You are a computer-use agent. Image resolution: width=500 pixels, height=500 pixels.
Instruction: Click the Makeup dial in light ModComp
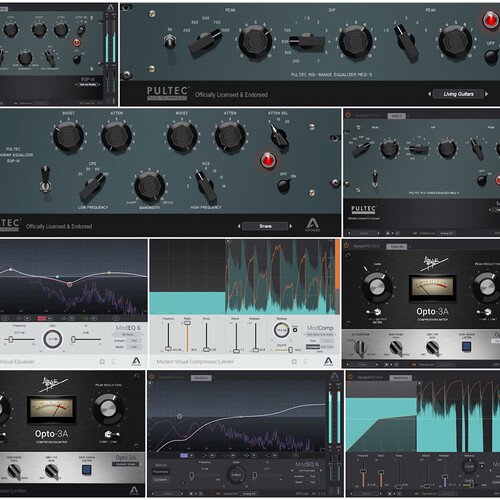[x=282, y=330]
